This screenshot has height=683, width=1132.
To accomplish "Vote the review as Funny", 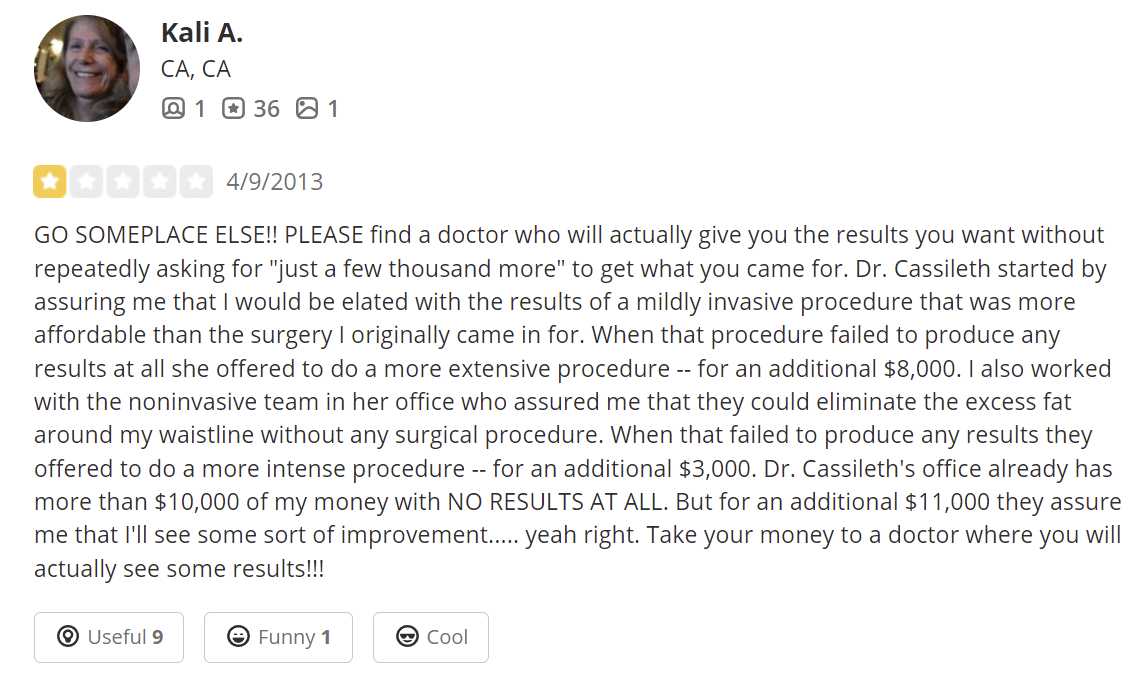I will 278,637.
